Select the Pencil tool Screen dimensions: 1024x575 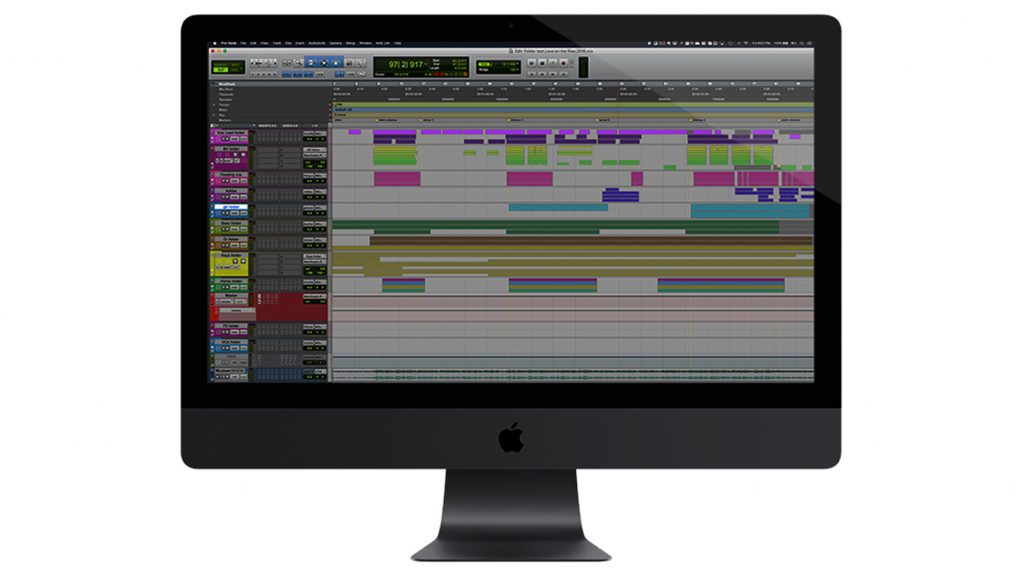pyautogui.click(x=362, y=63)
